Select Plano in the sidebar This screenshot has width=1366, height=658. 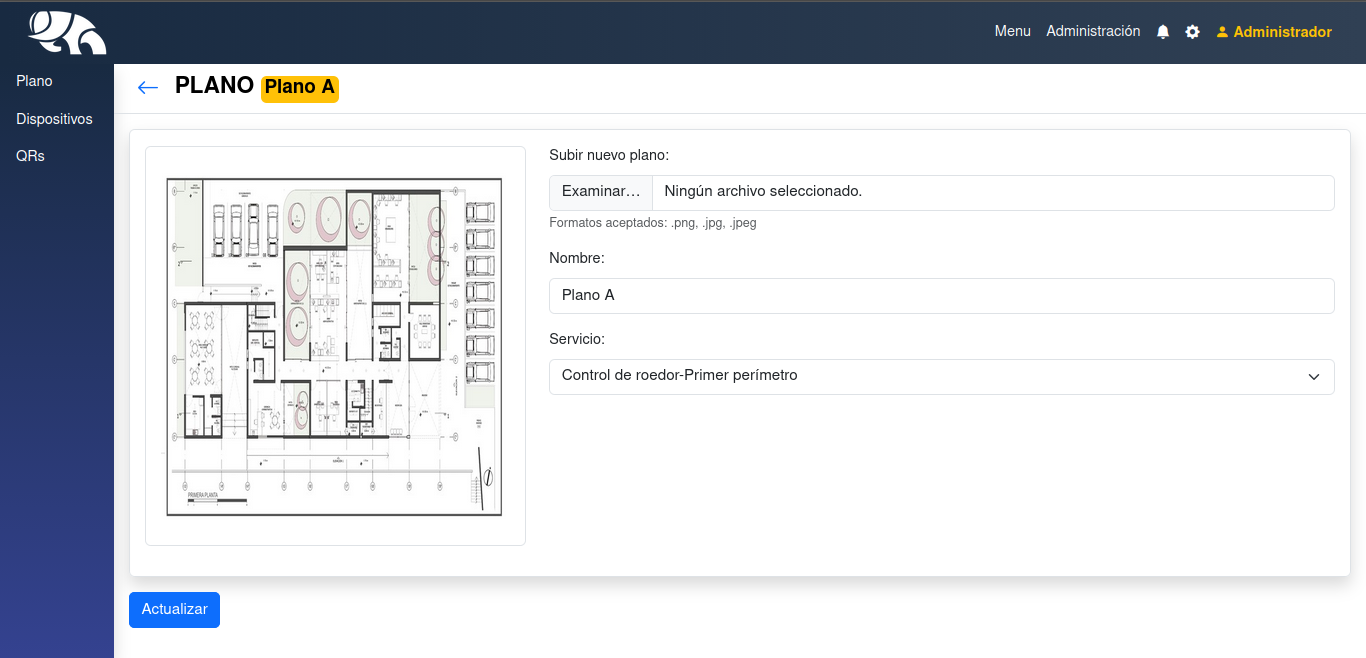point(34,81)
